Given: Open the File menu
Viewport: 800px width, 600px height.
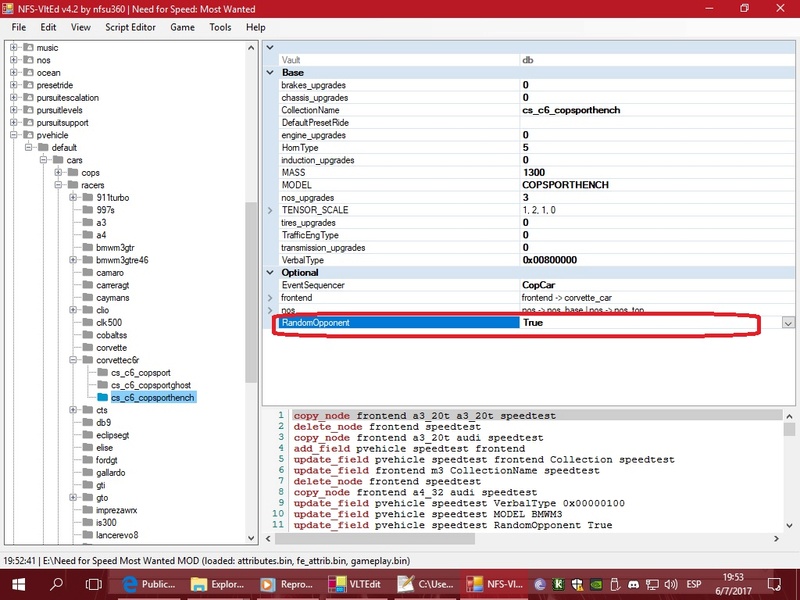Looking at the screenshot, I should point(19,28).
